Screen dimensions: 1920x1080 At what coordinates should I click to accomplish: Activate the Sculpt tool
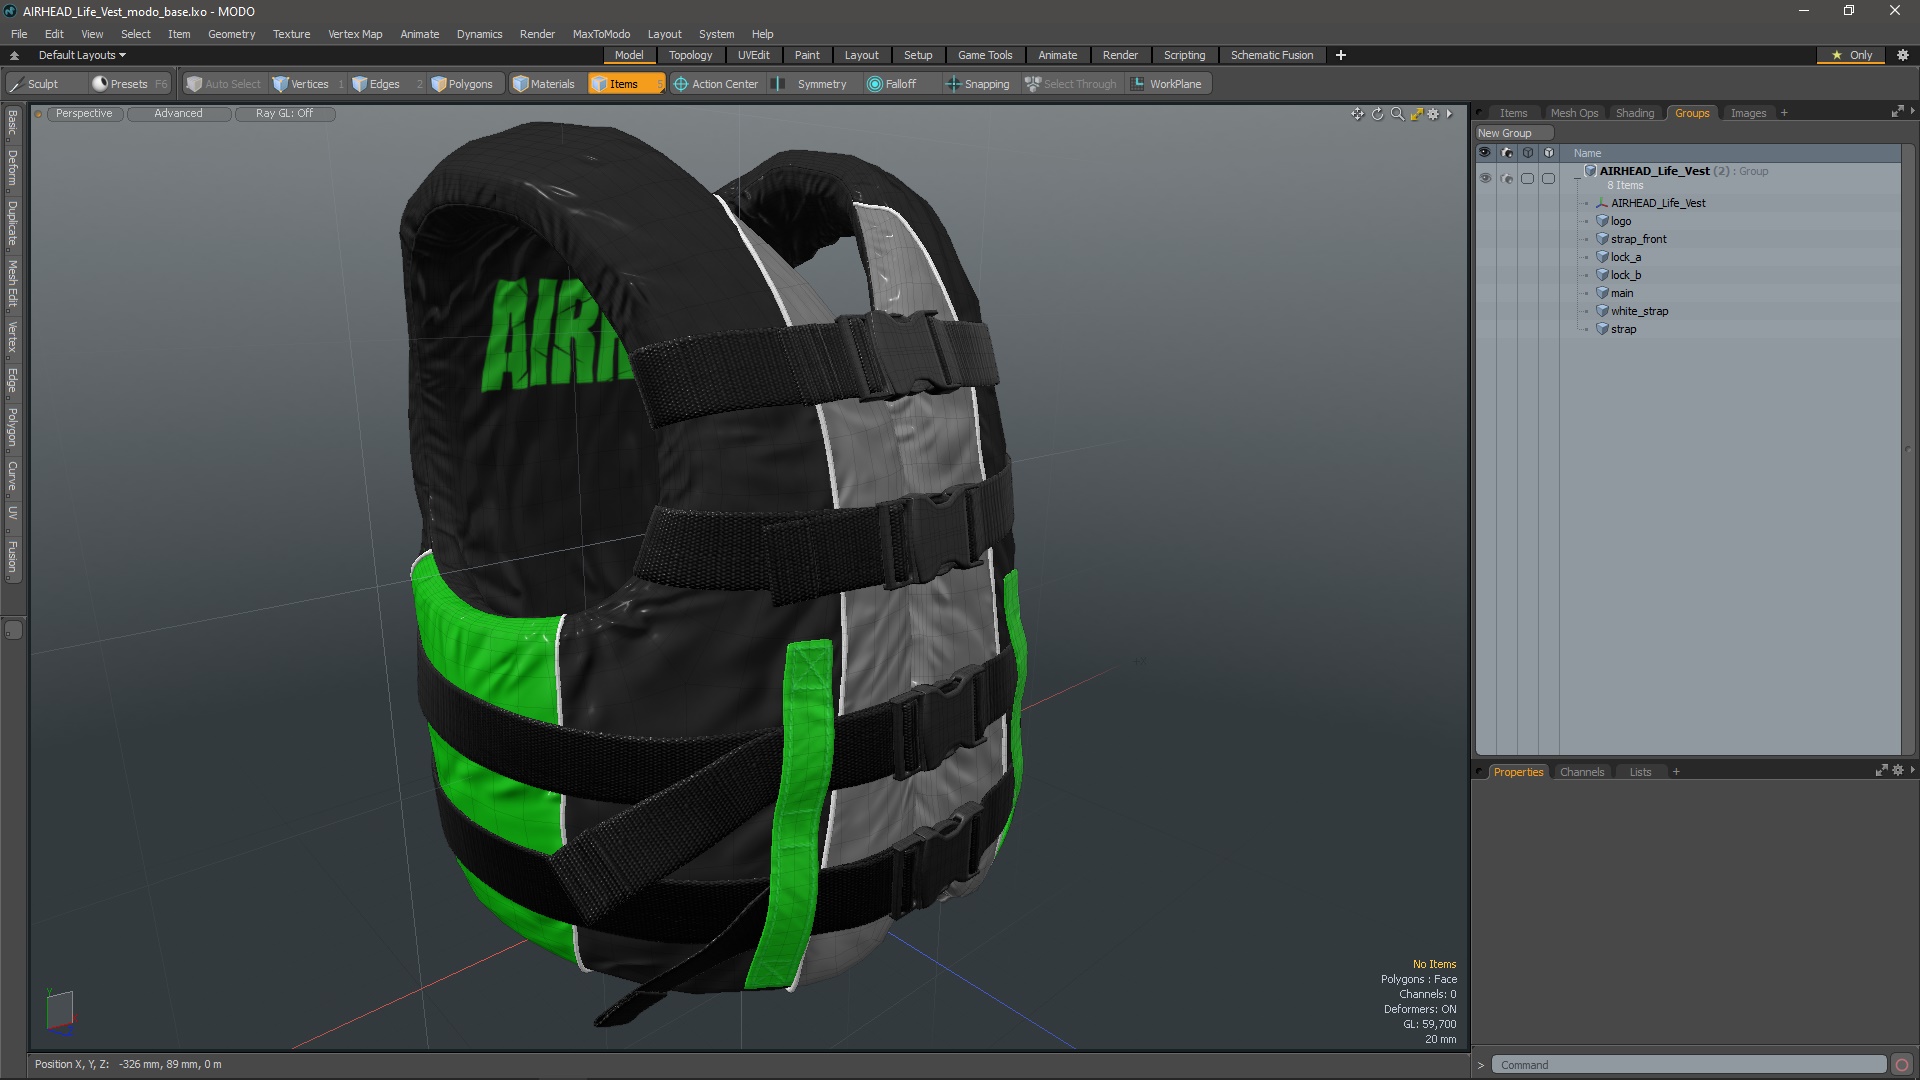(x=35, y=84)
